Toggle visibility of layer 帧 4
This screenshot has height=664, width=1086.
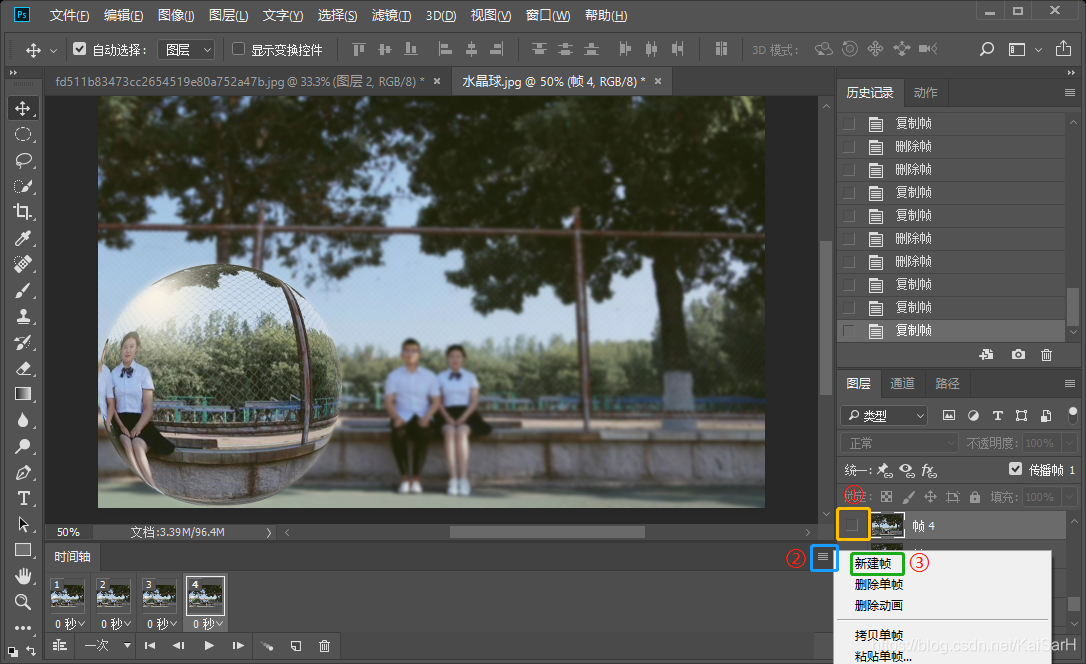tap(853, 525)
